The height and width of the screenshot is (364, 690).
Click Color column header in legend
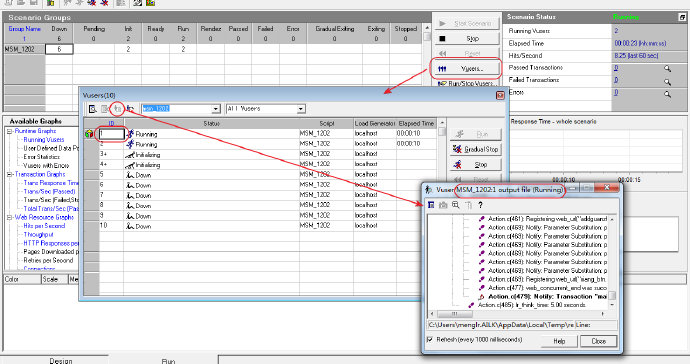pyautogui.click(x=22, y=279)
